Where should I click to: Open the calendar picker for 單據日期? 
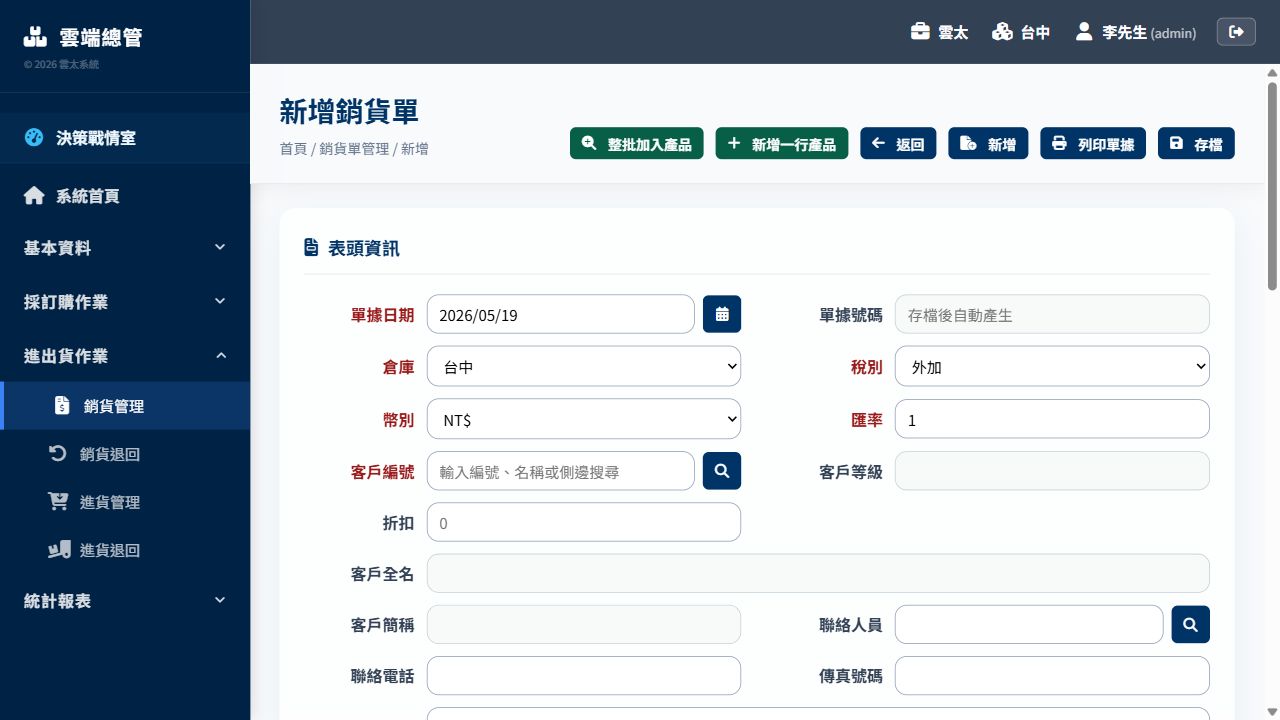click(722, 314)
